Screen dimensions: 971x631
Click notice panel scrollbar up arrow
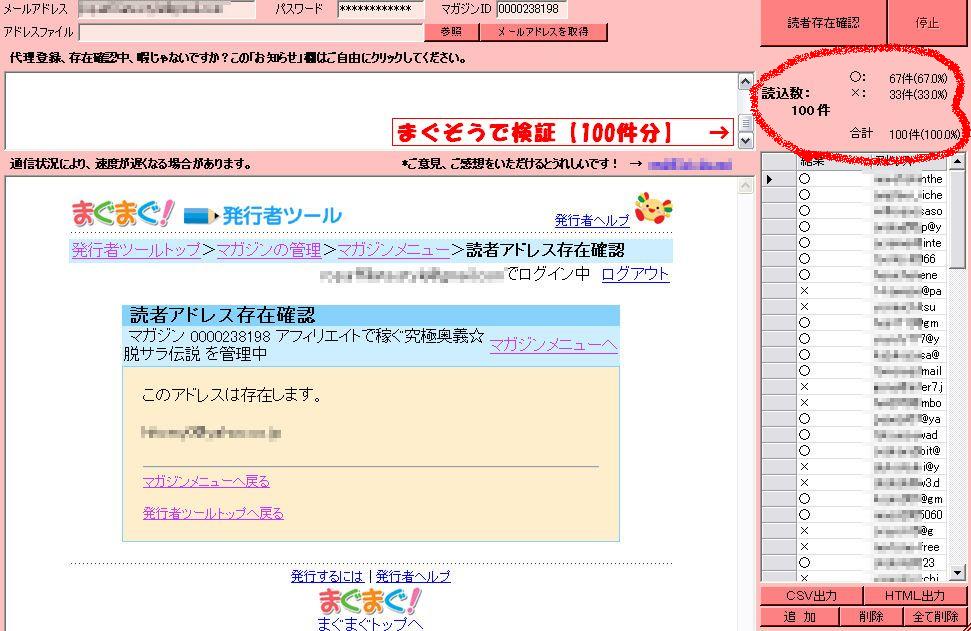click(746, 81)
